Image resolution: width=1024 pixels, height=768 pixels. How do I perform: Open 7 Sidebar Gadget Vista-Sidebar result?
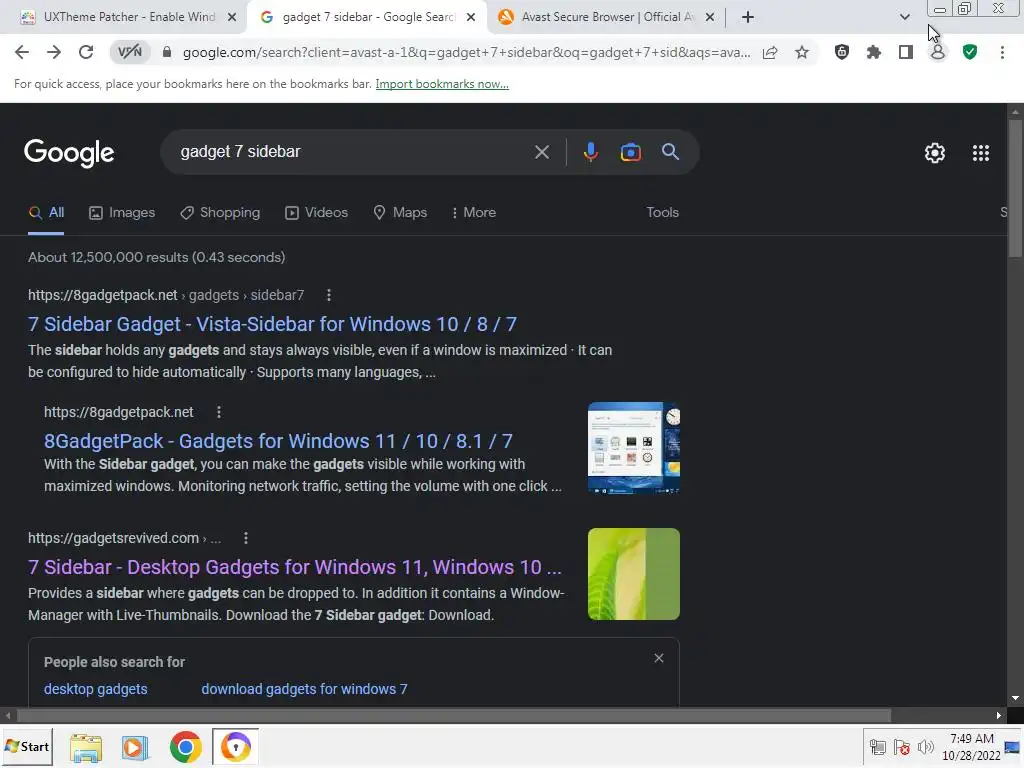272,325
